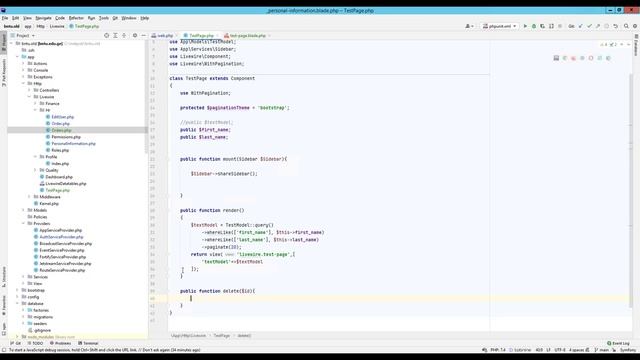Open Search Everywhere magnifier icon

(626, 26)
